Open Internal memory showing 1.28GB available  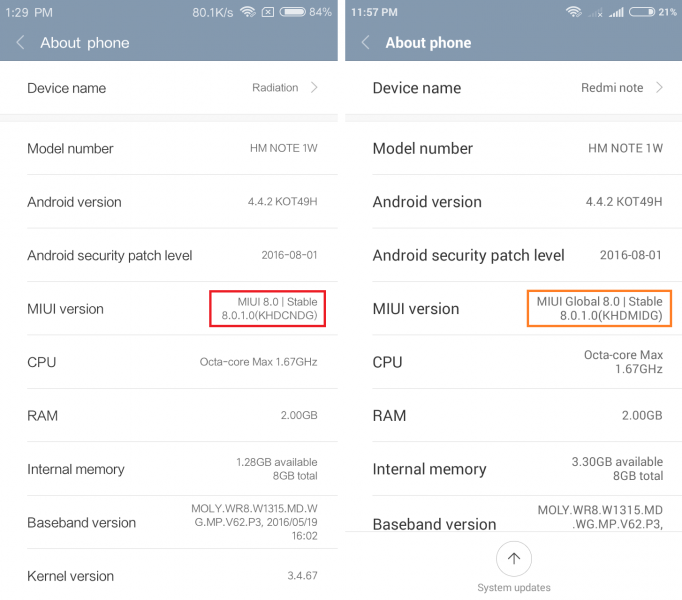172,469
